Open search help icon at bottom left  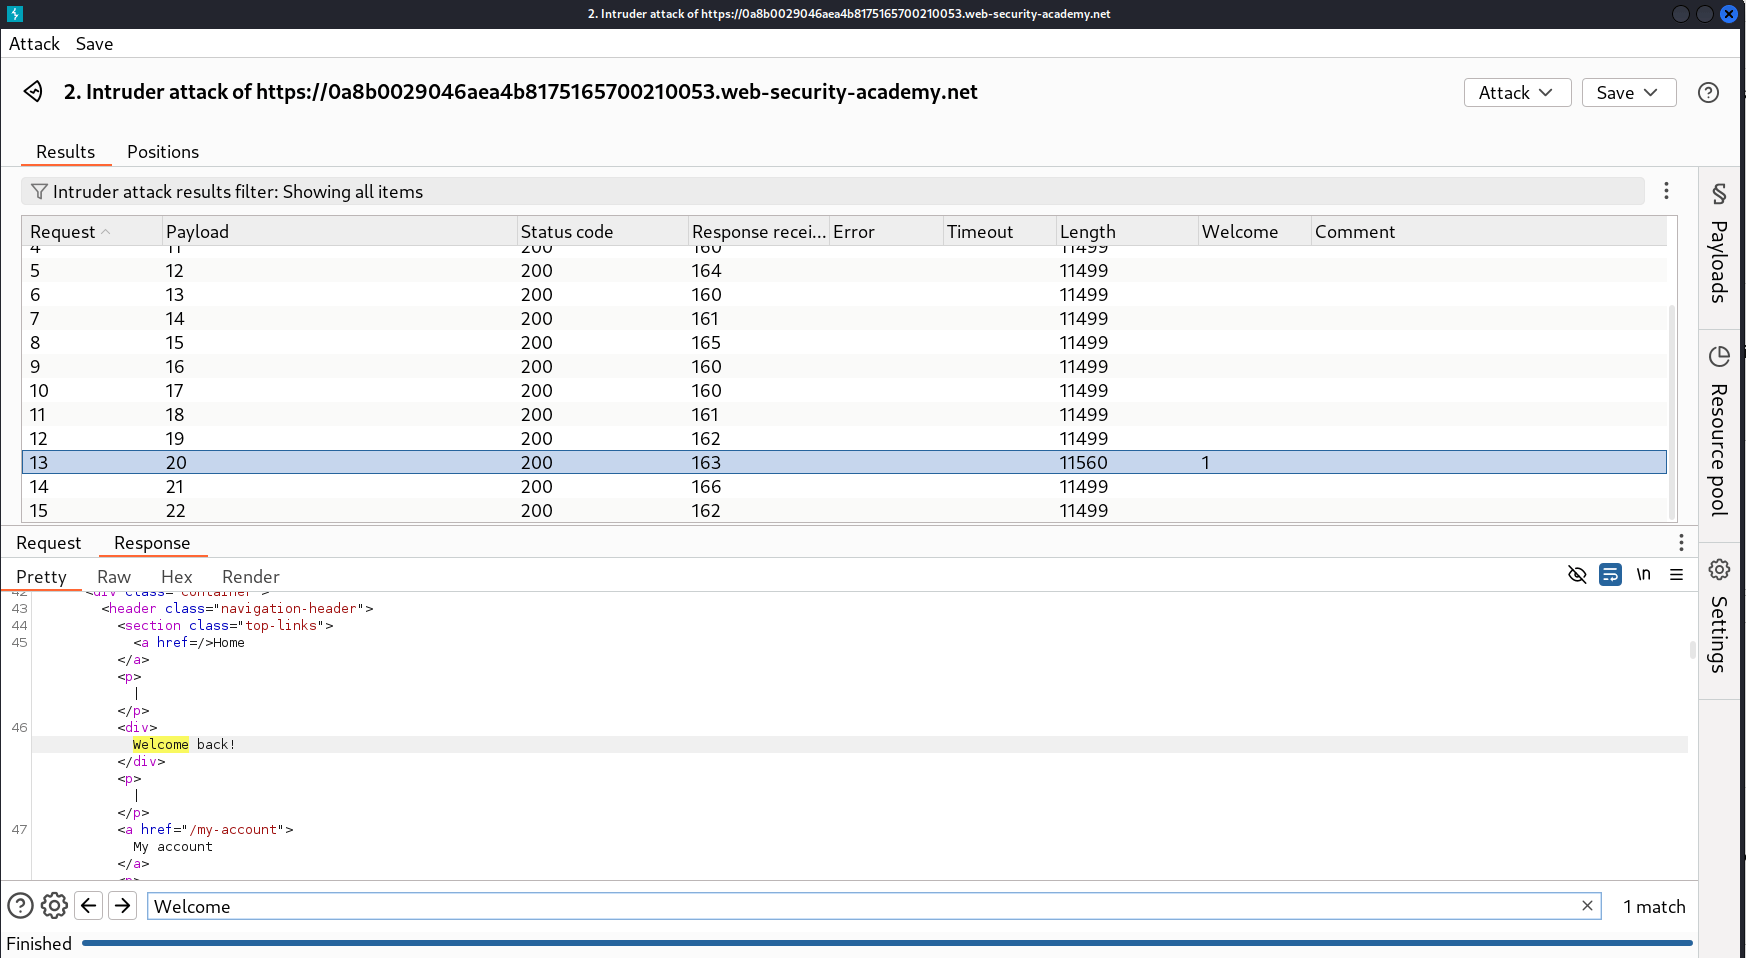[x=20, y=906]
